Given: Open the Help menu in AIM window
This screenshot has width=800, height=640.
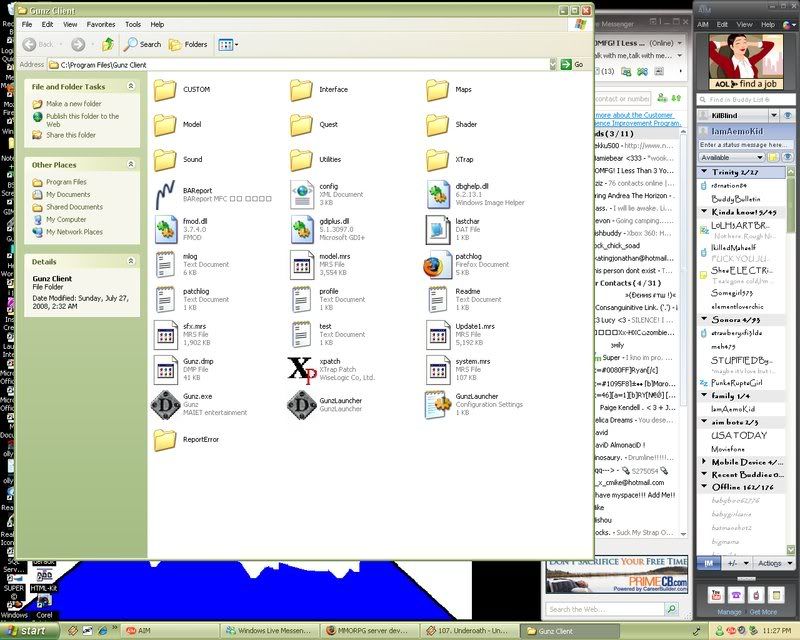Looking at the screenshot, I should 768,24.
